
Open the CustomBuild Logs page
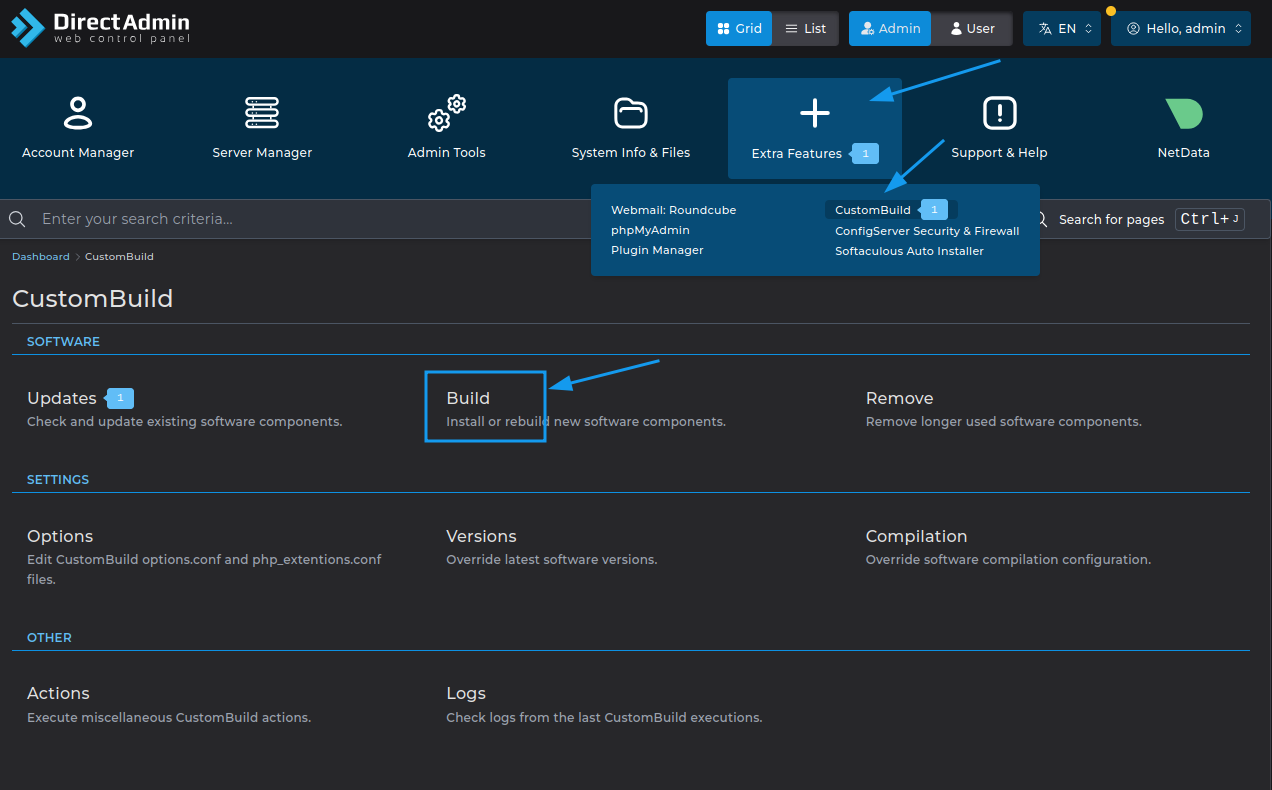pyautogui.click(x=466, y=693)
